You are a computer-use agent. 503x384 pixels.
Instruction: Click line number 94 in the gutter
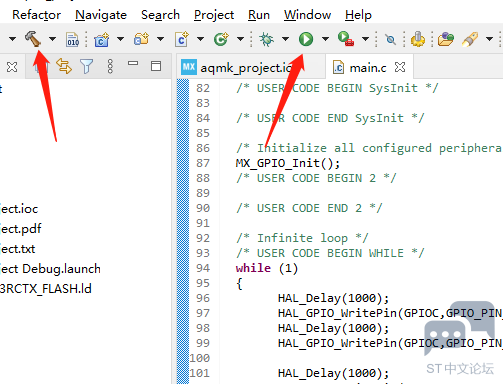coord(203,268)
